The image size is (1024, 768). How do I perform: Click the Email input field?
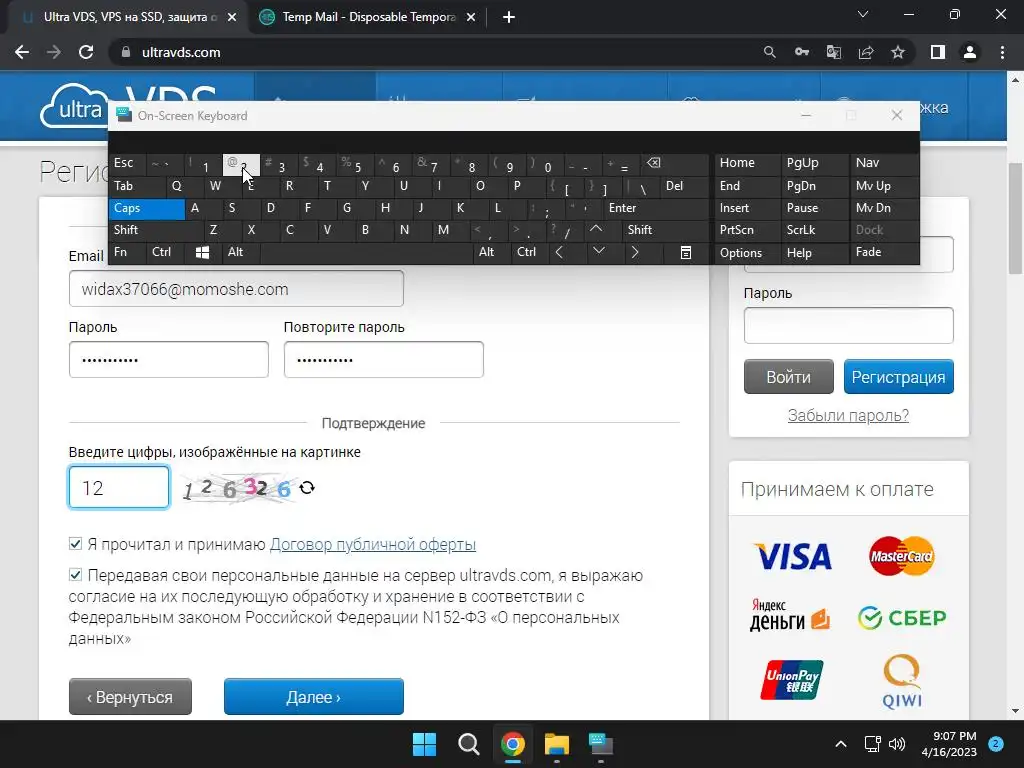[236, 289]
